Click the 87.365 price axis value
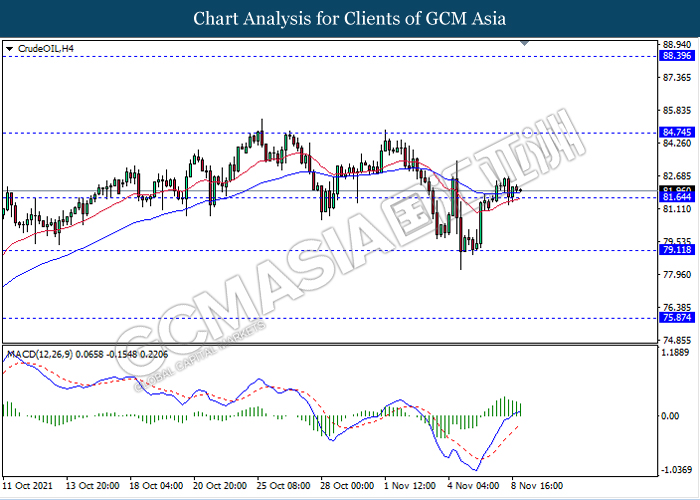700x500 pixels. tap(678, 78)
